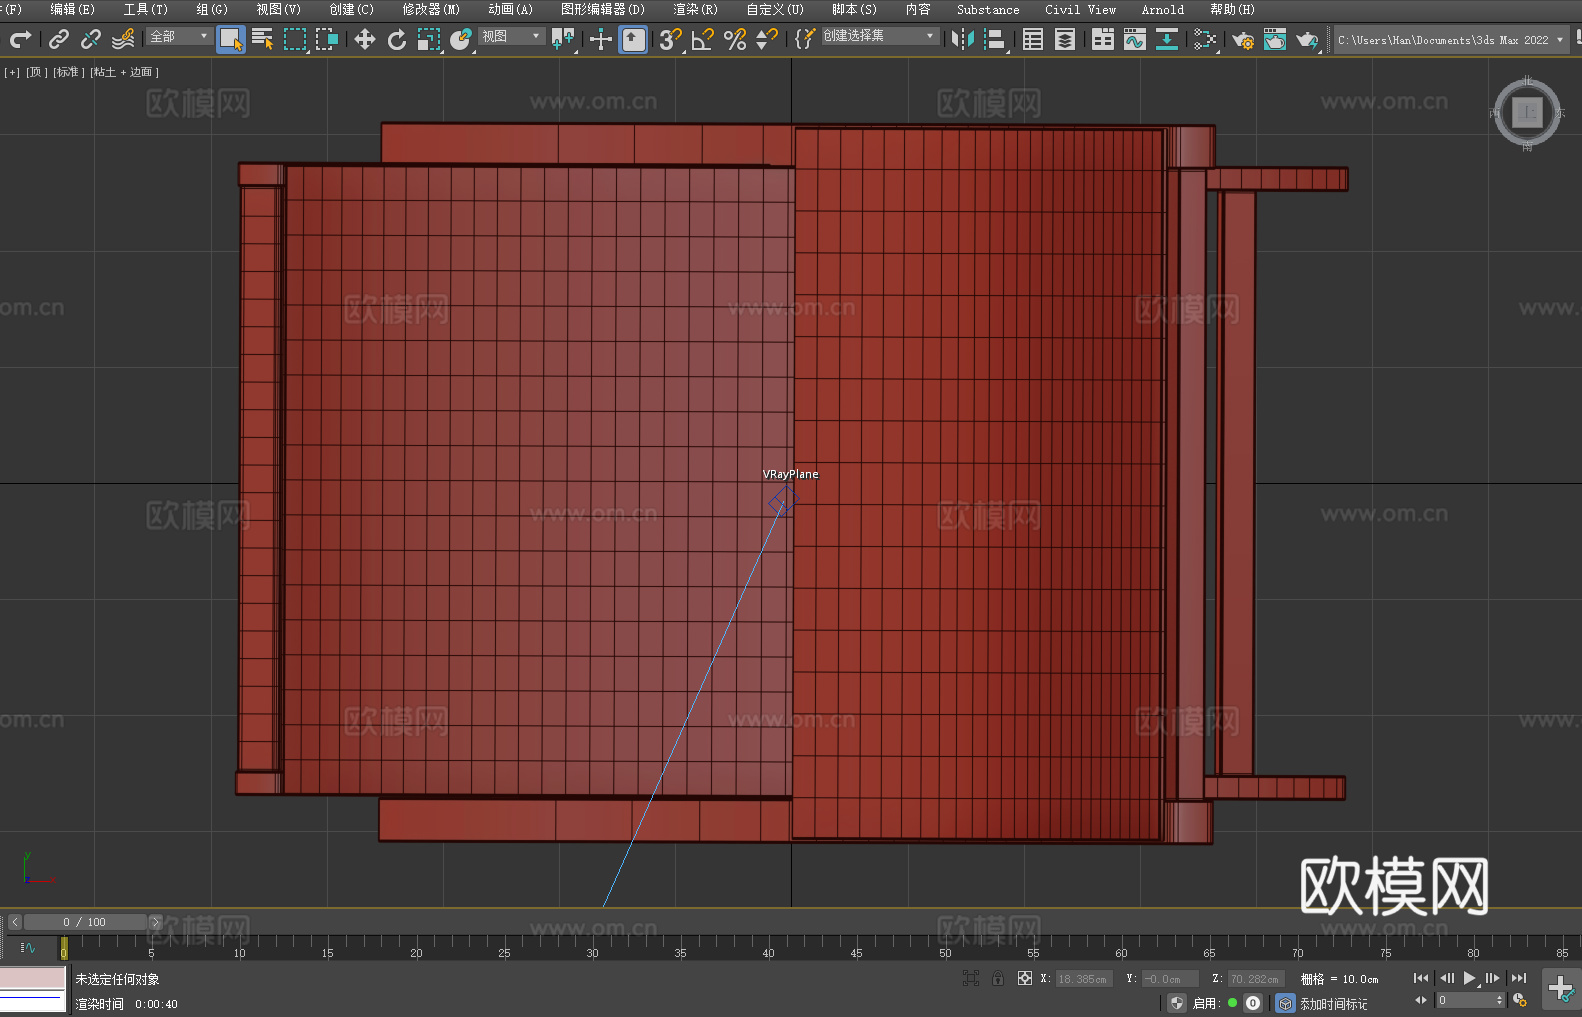Click Bind to Space Warp icon
Image resolution: width=1582 pixels, height=1017 pixels.
pos(123,39)
